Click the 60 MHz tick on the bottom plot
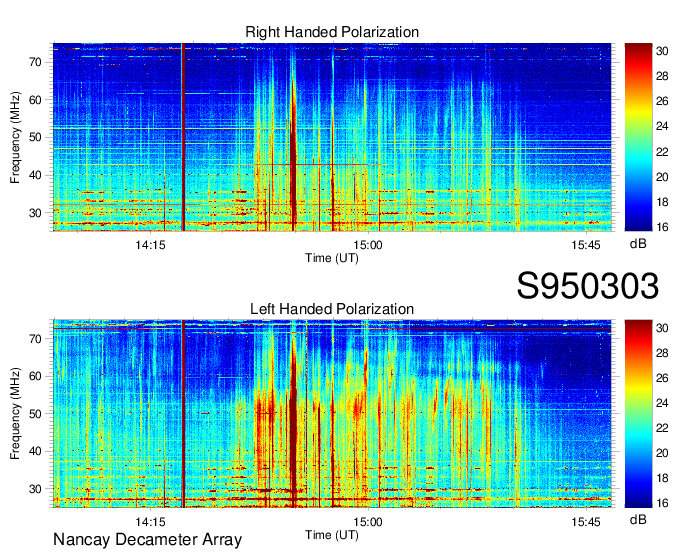The height and width of the screenshot is (552, 680). [35, 376]
